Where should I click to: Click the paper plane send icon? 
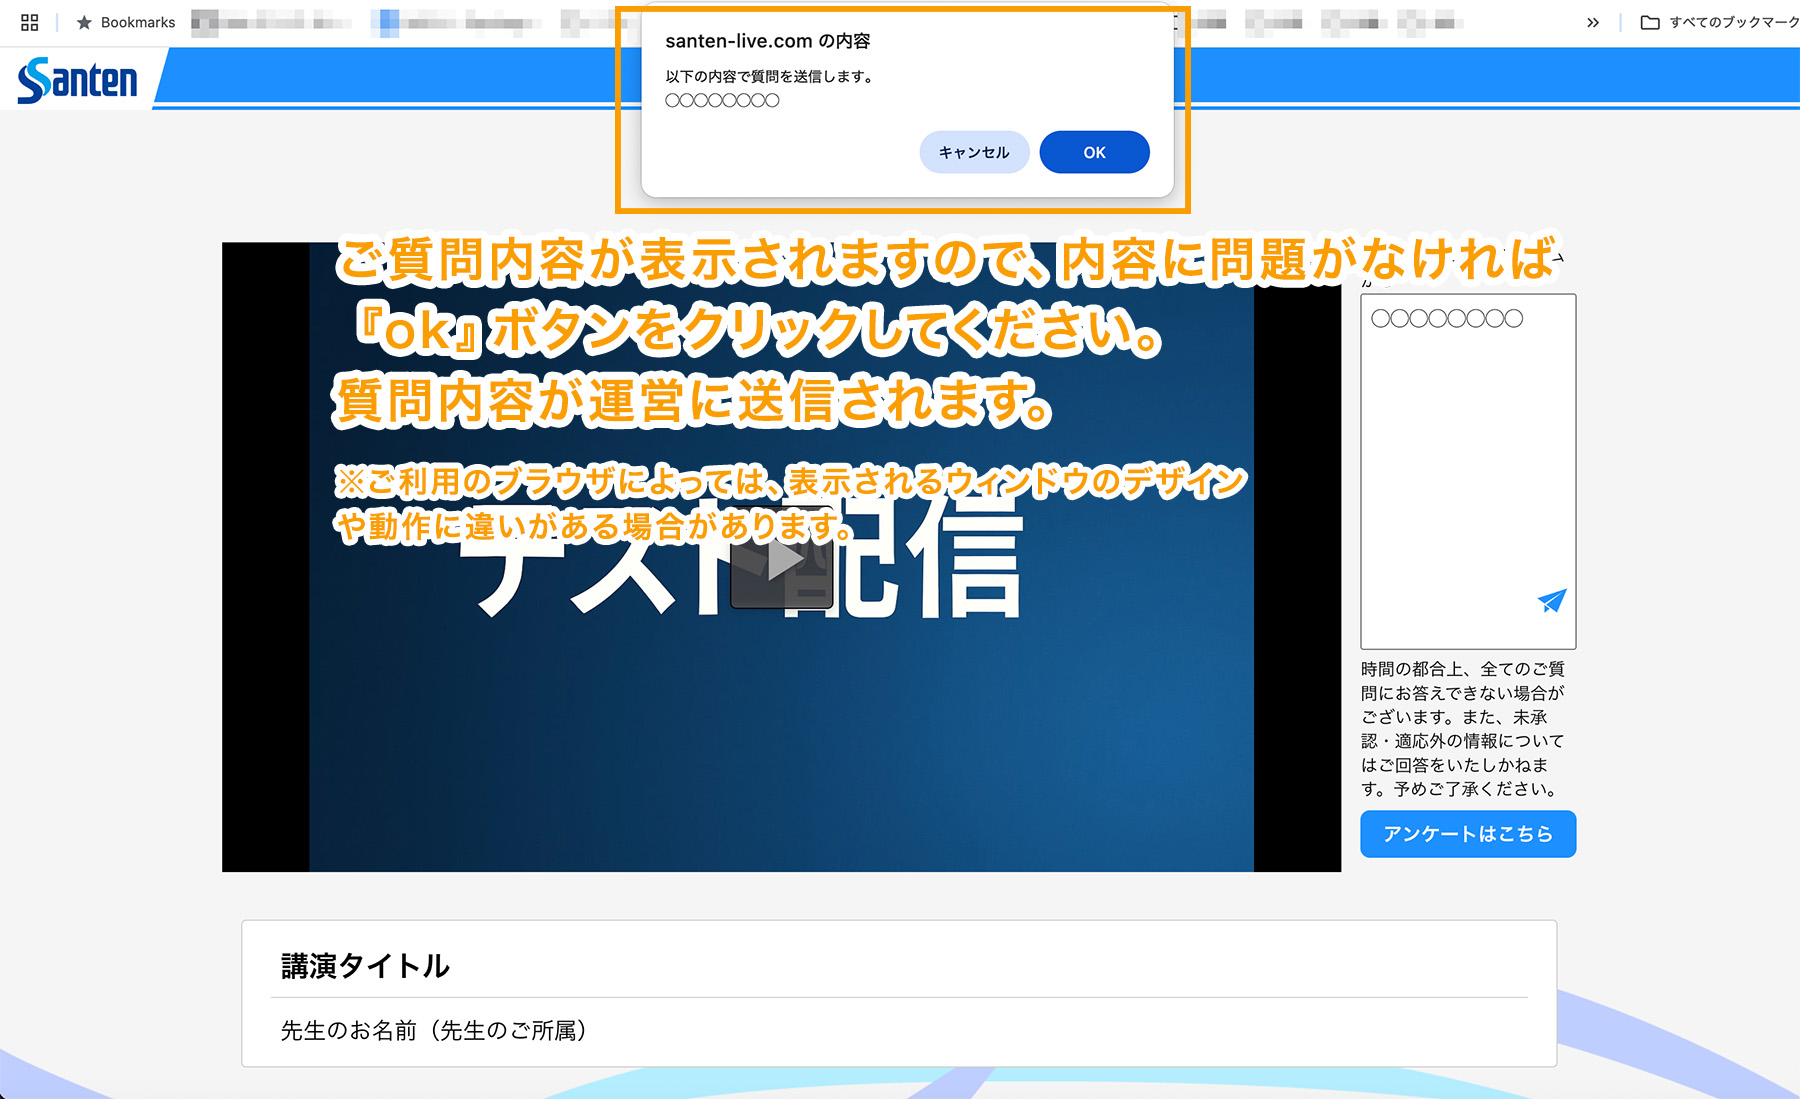coord(1551,600)
